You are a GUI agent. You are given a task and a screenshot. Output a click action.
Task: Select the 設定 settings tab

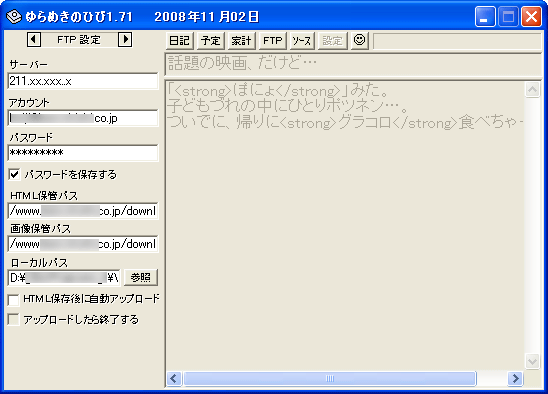pyautogui.click(x=332, y=41)
